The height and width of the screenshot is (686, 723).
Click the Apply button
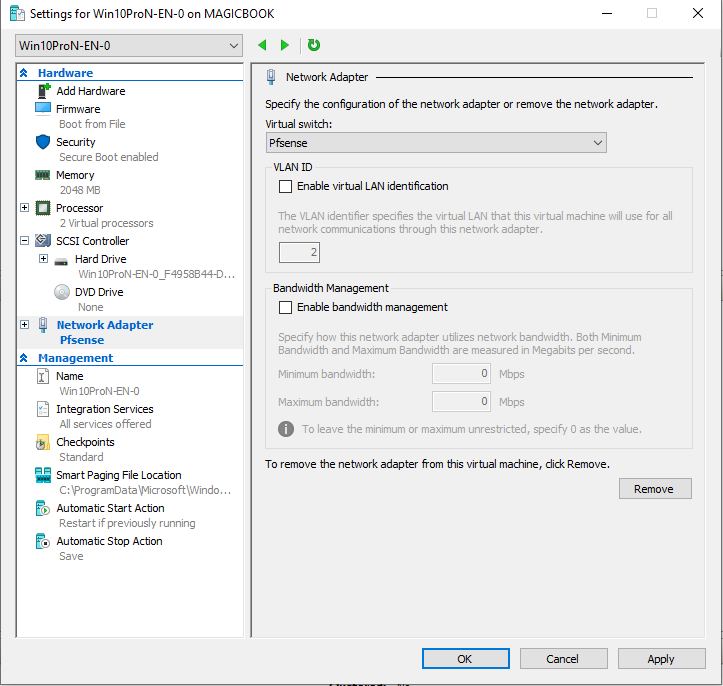[661, 659]
